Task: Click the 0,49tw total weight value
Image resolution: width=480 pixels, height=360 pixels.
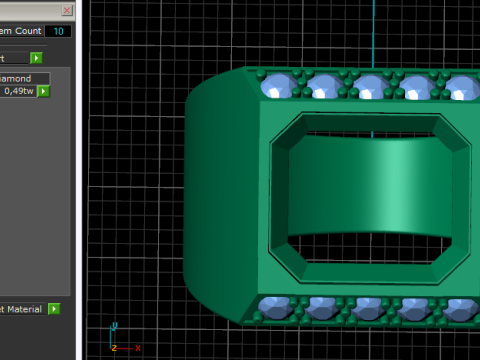Action: coord(18,91)
